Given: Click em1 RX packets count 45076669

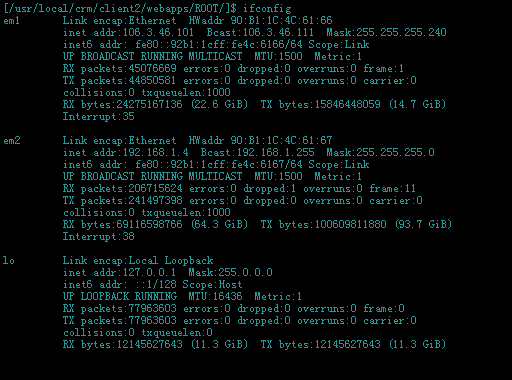Looking at the screenshot, I should pos(152,68).
